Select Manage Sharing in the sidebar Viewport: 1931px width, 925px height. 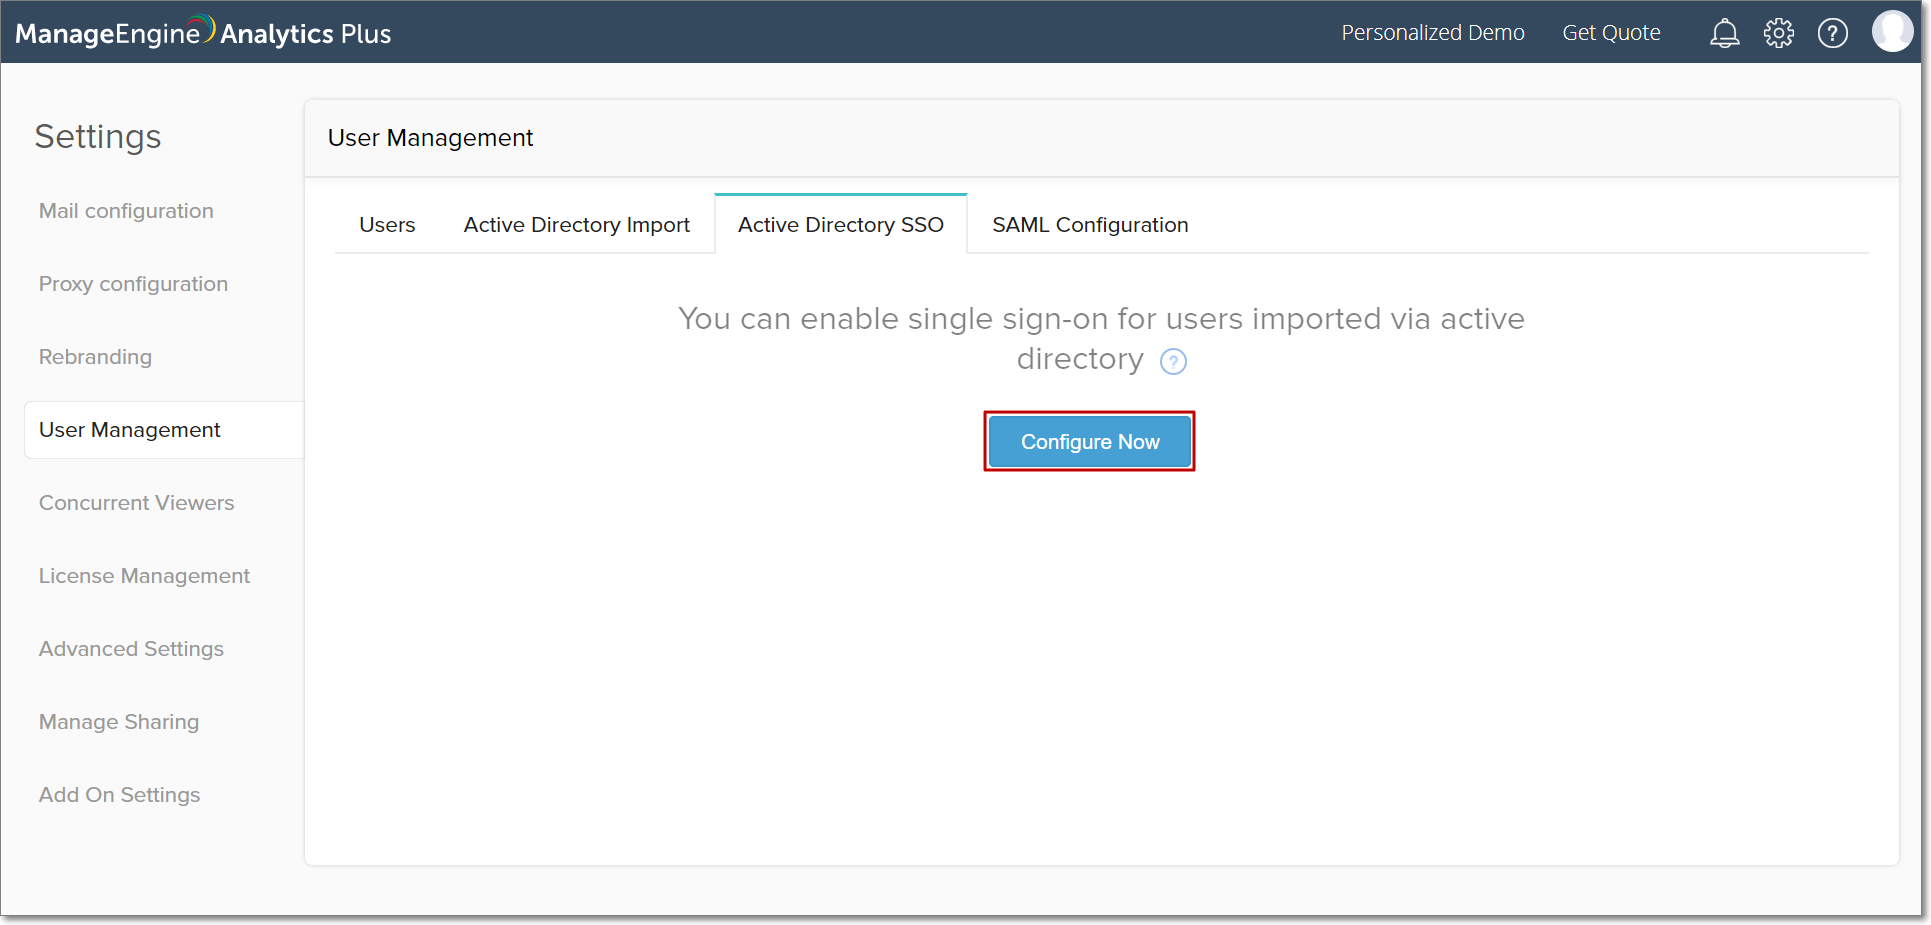[119, 722]
